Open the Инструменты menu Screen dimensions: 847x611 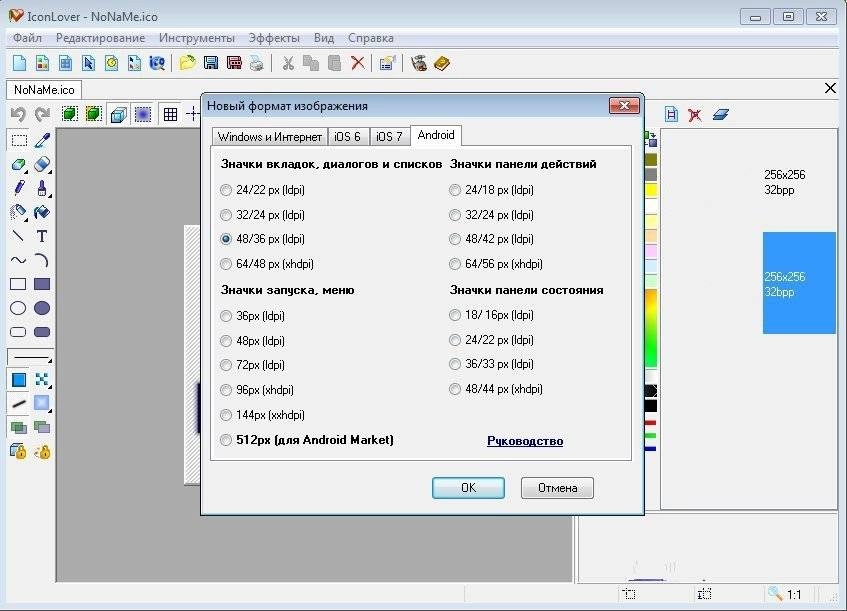click(197, 38)
